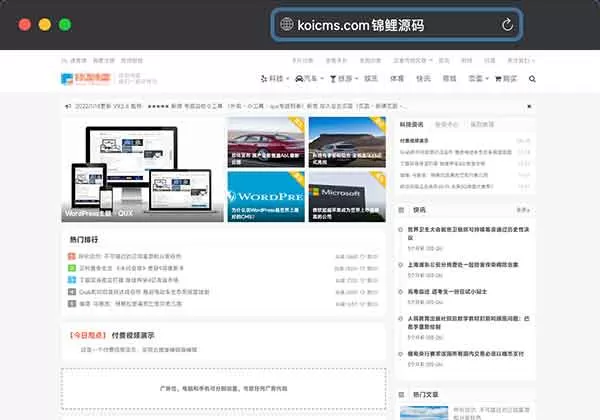Viewport: 600px width, 420px height.
Task: Open the 高考临近 news headline
Action: [x=447, y=292]
